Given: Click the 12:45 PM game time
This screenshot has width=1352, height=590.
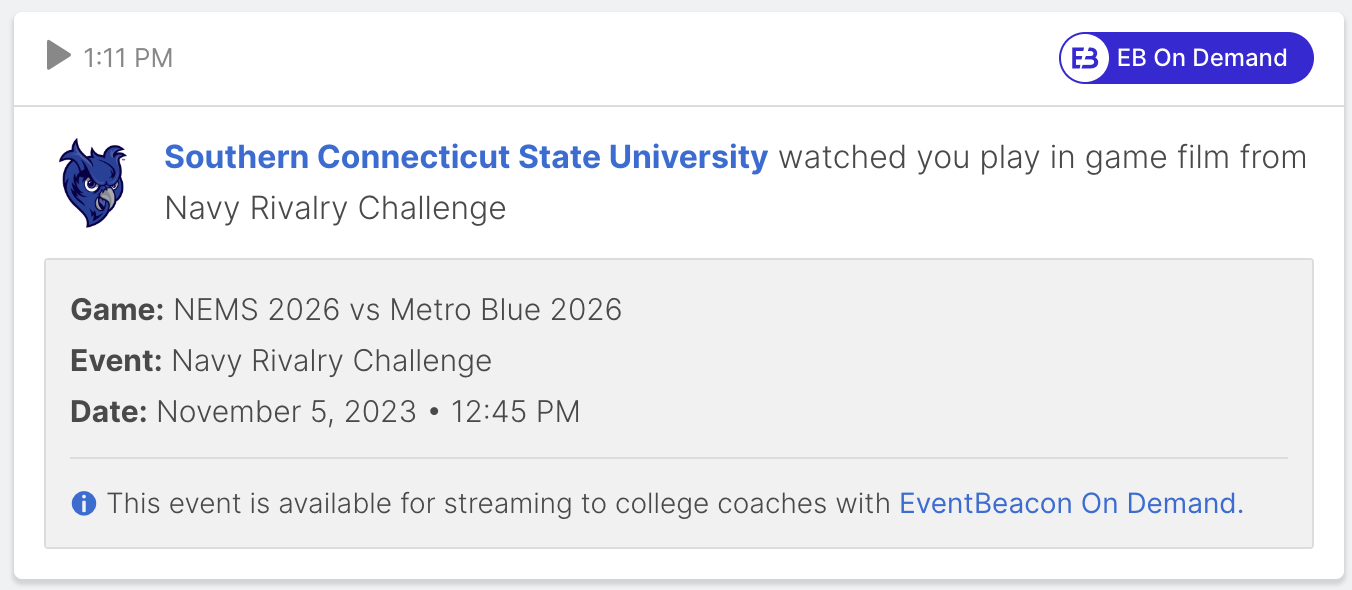Looking at the screenshot, I should pyautogui.click(x=515, y=412).
